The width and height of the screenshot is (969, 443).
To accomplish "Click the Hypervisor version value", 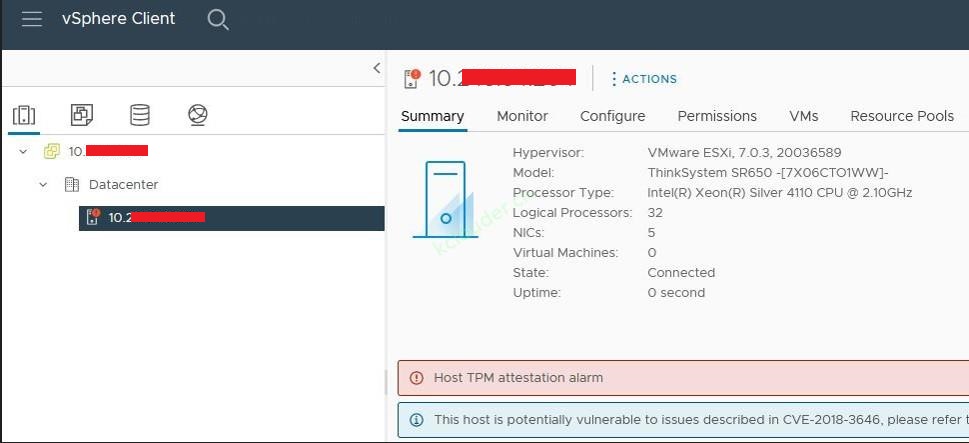I will (744, 153).
